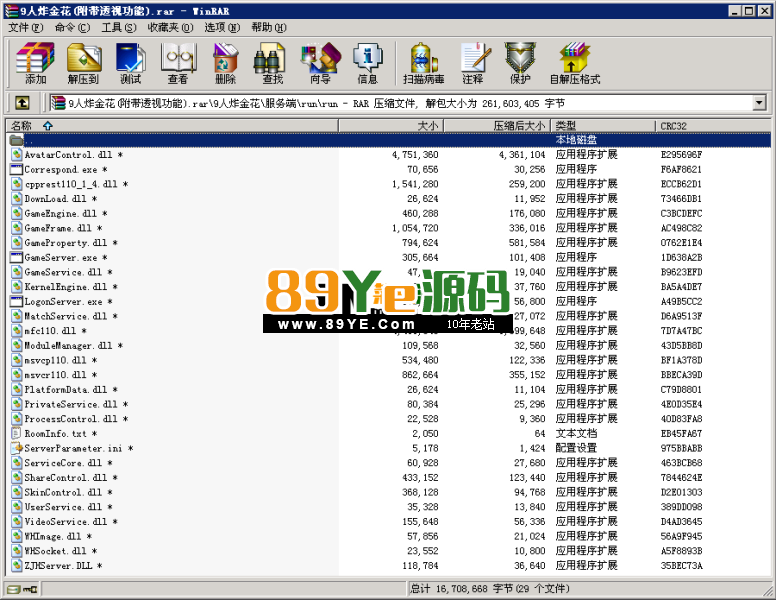Click the Extract To (解压到) icon
Screen dimensions: 776x600
pos(83,64)
